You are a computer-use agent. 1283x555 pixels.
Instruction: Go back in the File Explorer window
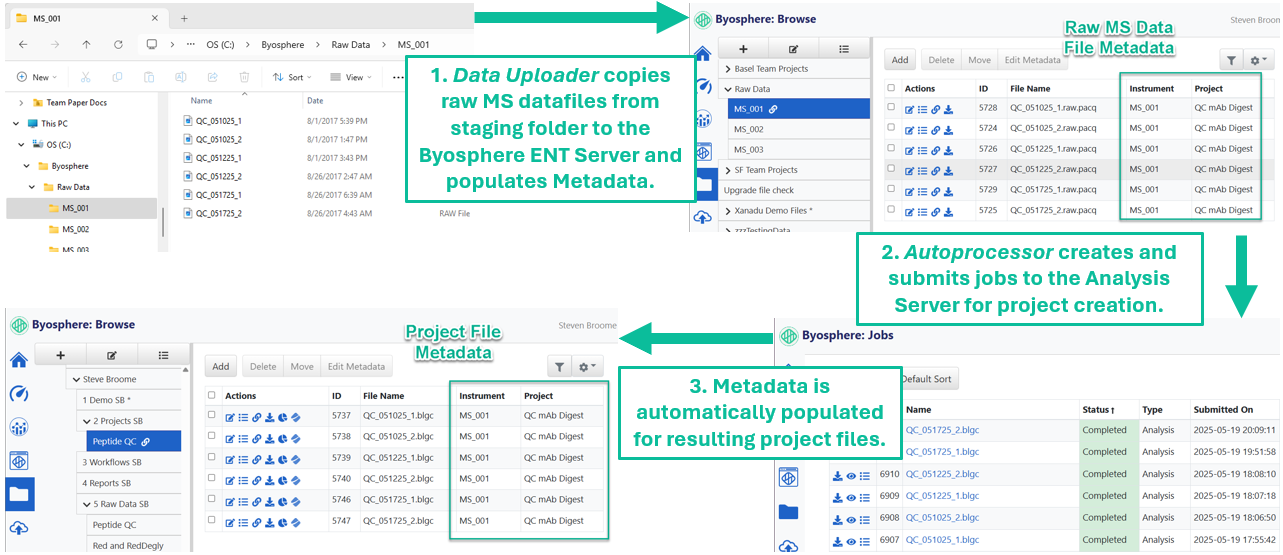click(23, 45)
